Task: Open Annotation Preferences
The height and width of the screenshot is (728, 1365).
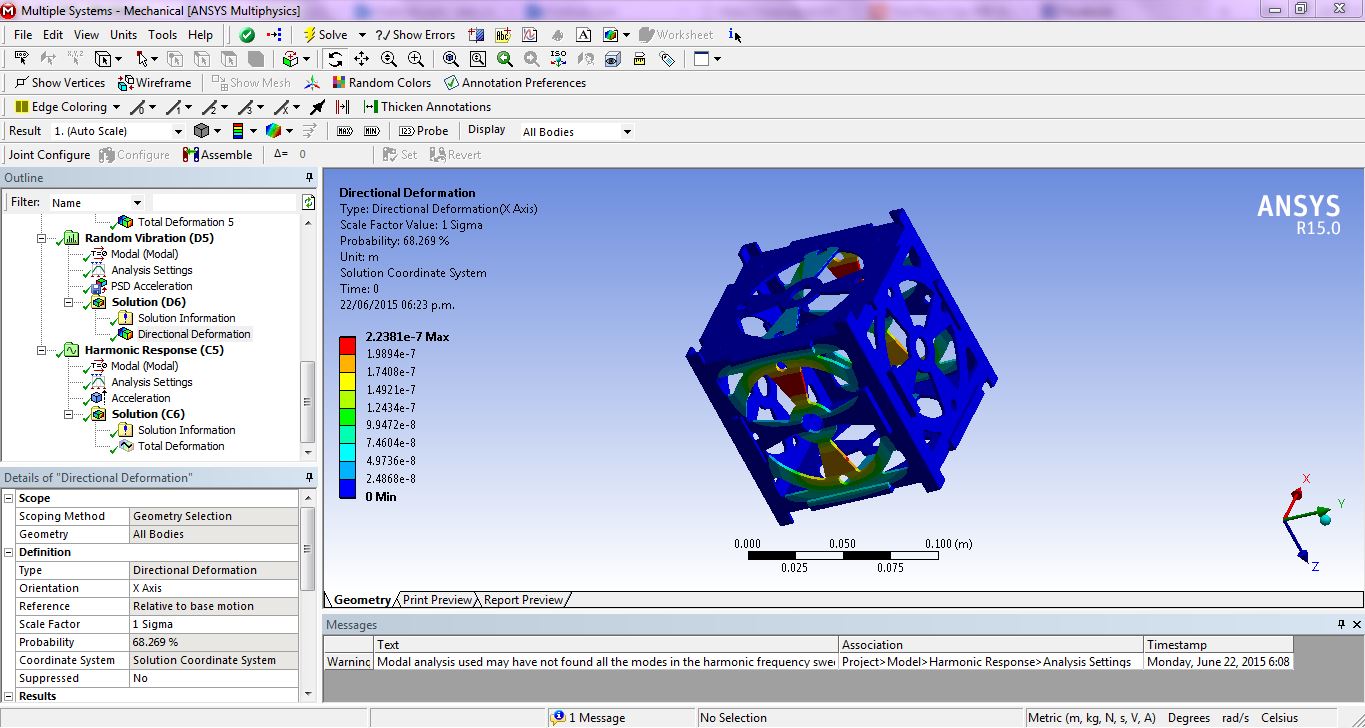Action: pos(515,83)
